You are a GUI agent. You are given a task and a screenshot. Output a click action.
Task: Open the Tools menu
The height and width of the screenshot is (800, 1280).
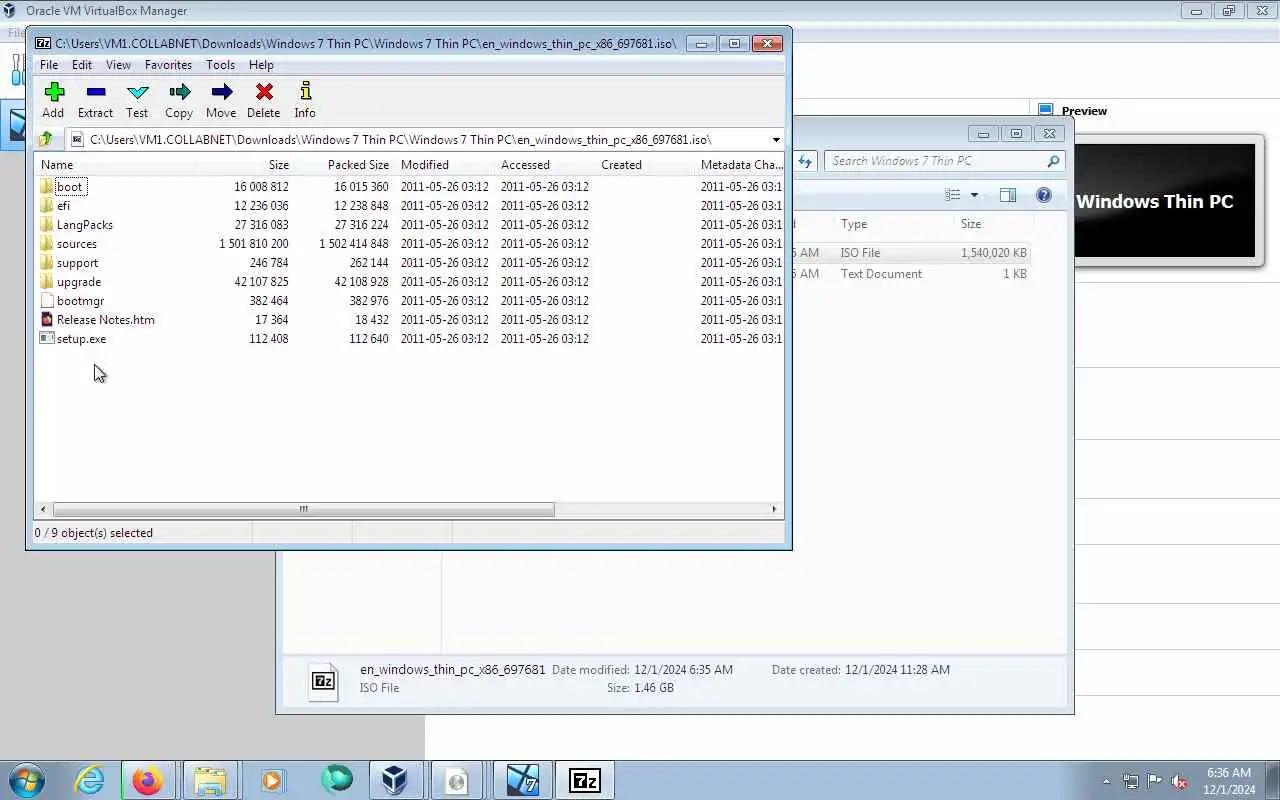[x=220, y=65]
